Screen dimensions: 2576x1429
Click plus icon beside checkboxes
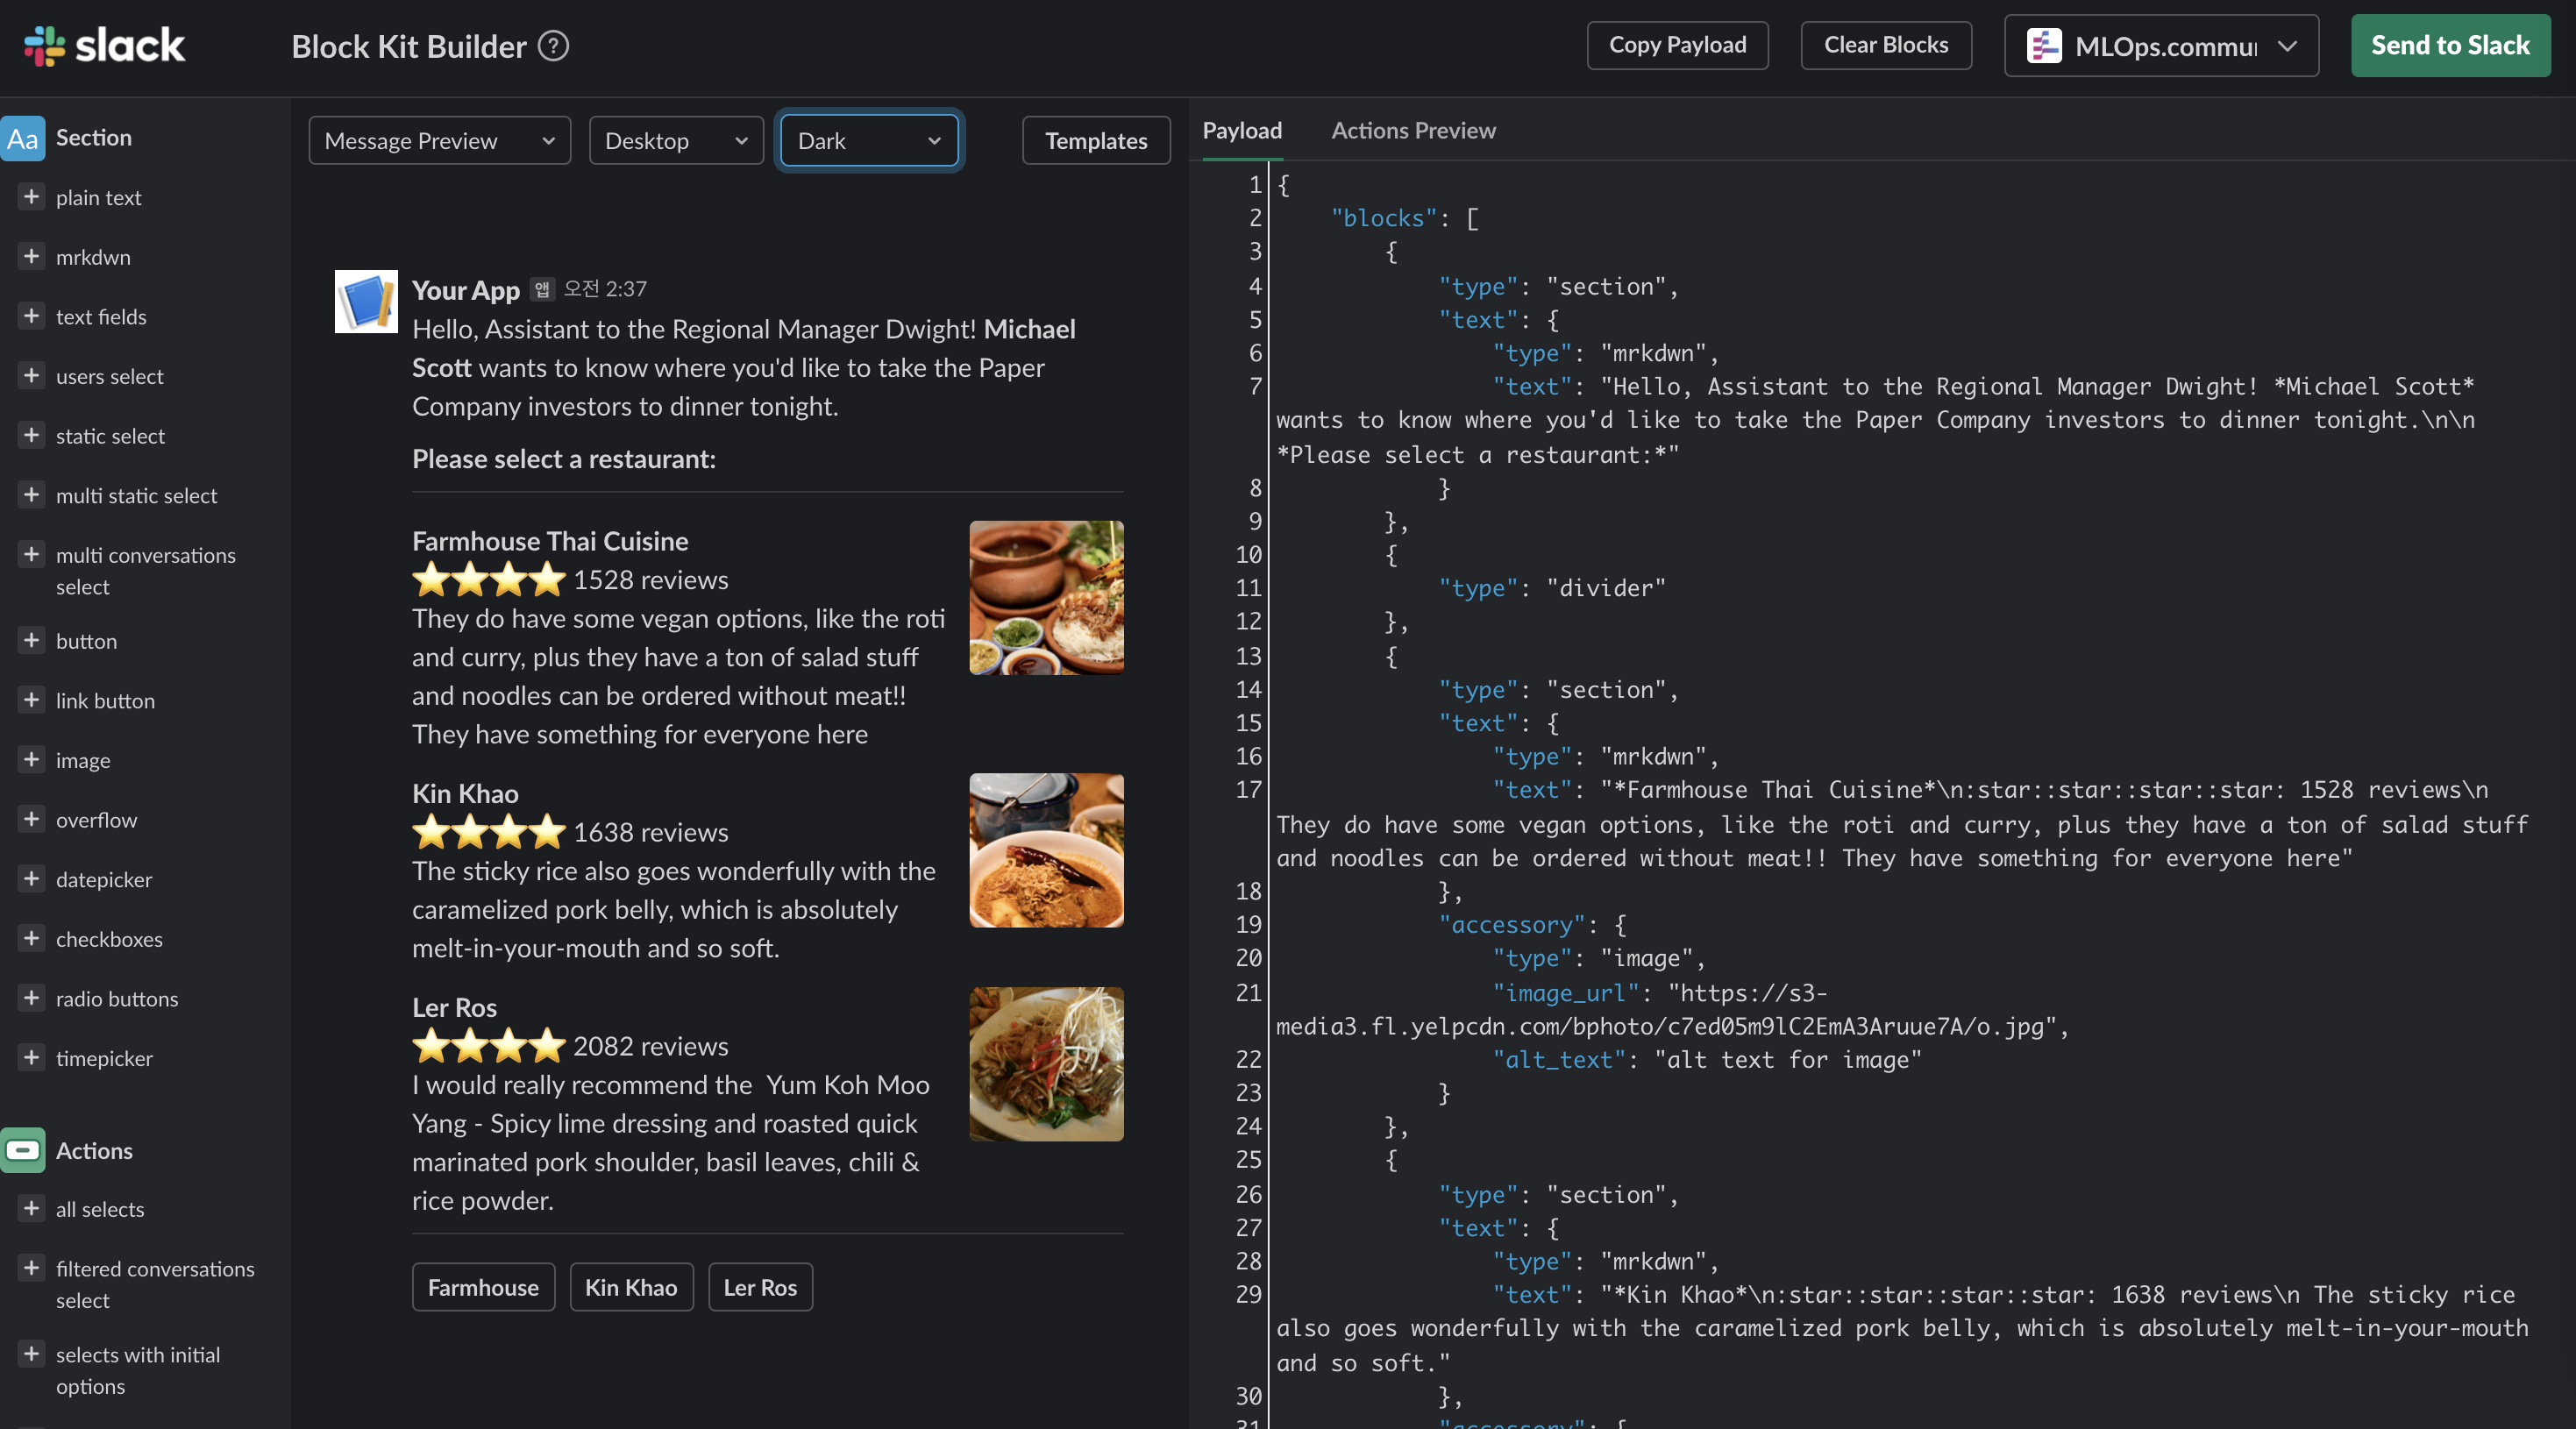pyautogui.click(x=31, y=938)
